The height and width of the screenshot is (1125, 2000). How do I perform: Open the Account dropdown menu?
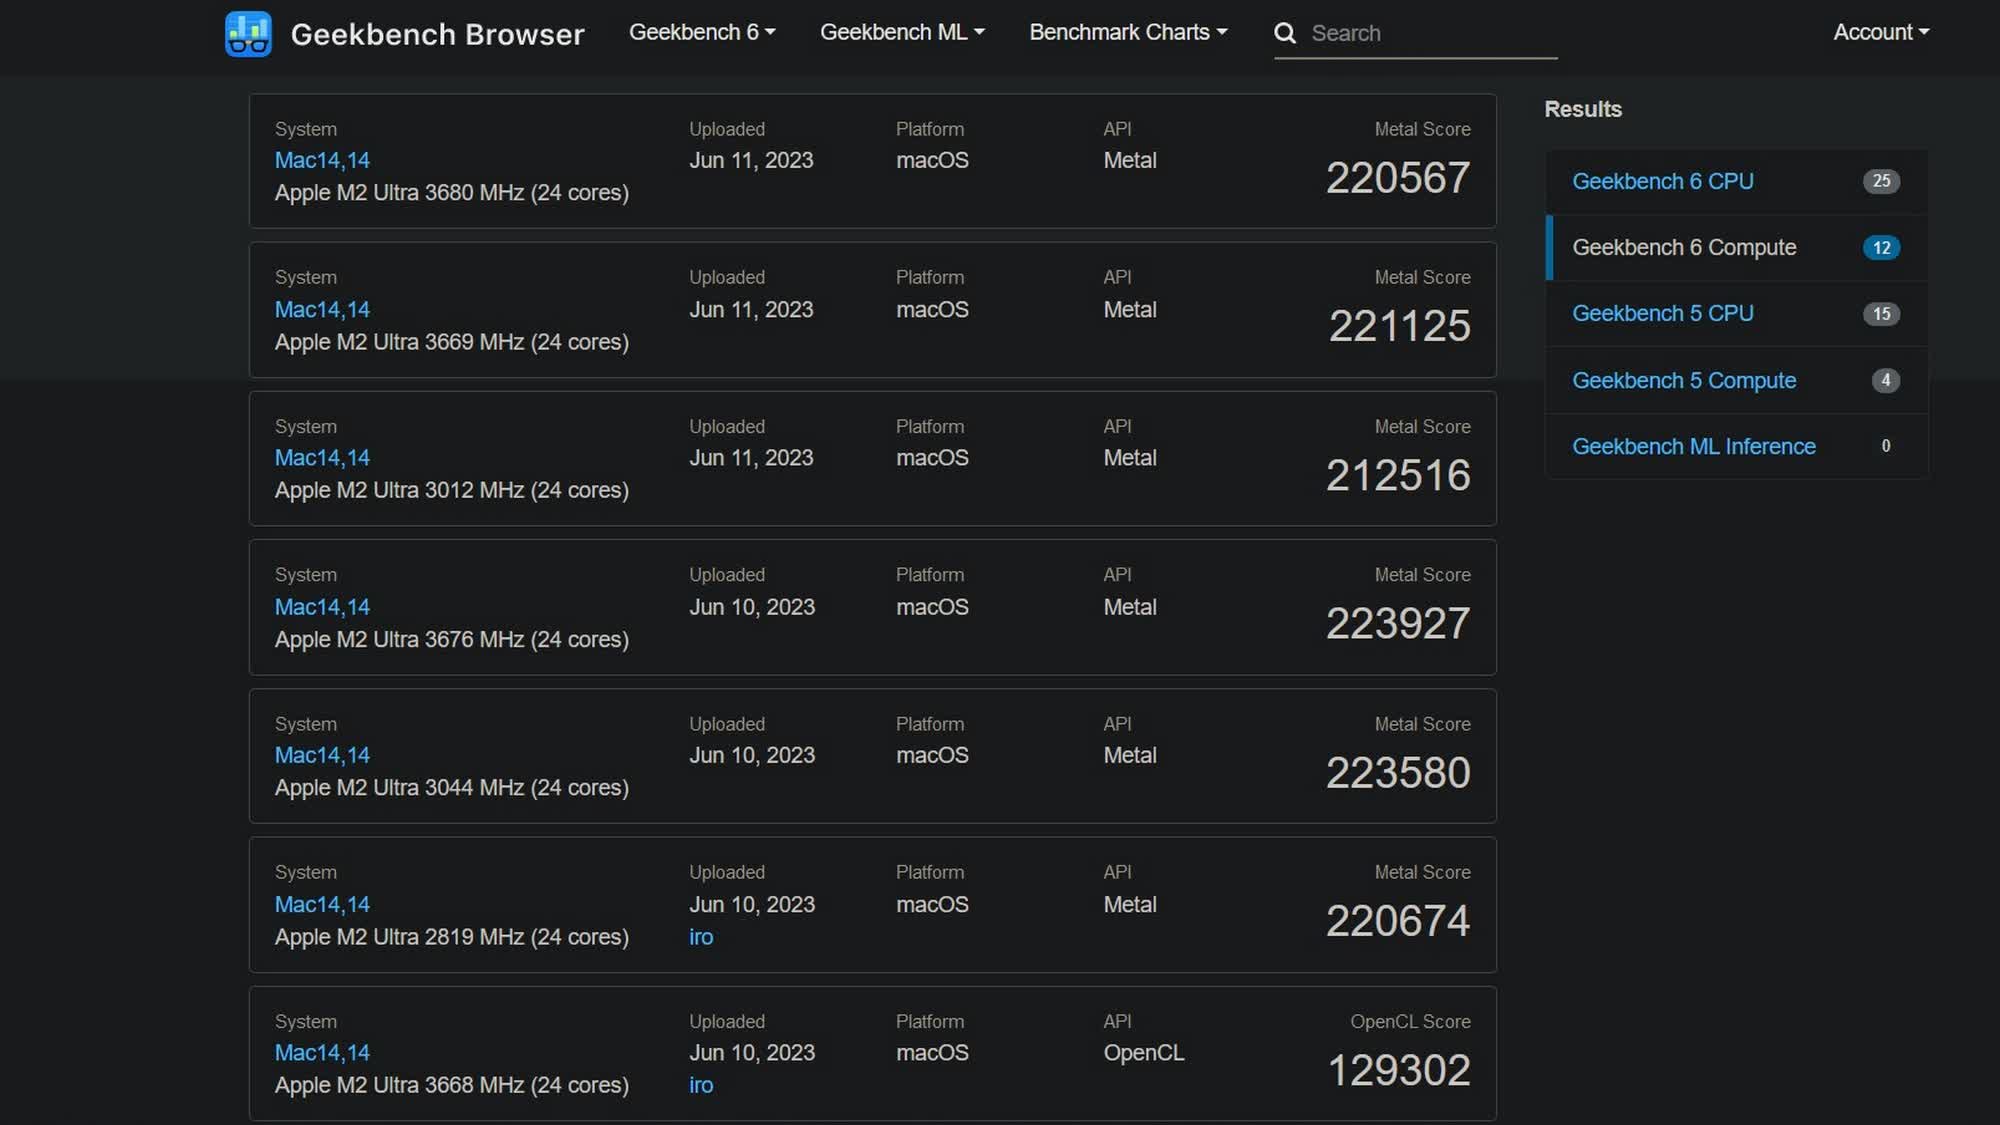1881,32
